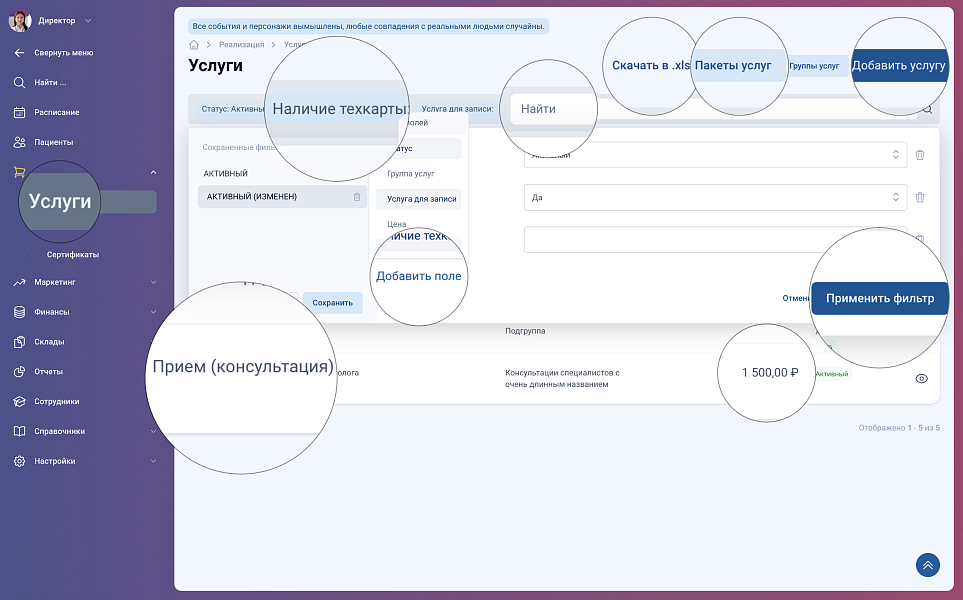
Task: Click the Применить фильтр button
Action: click(x=879, y=298)
